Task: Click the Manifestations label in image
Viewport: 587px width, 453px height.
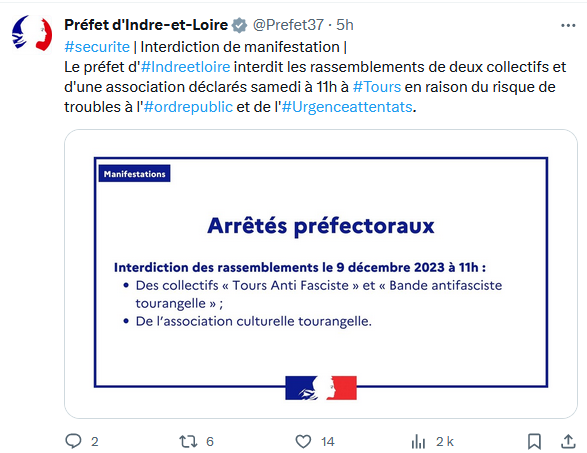Action: [134, 174]
